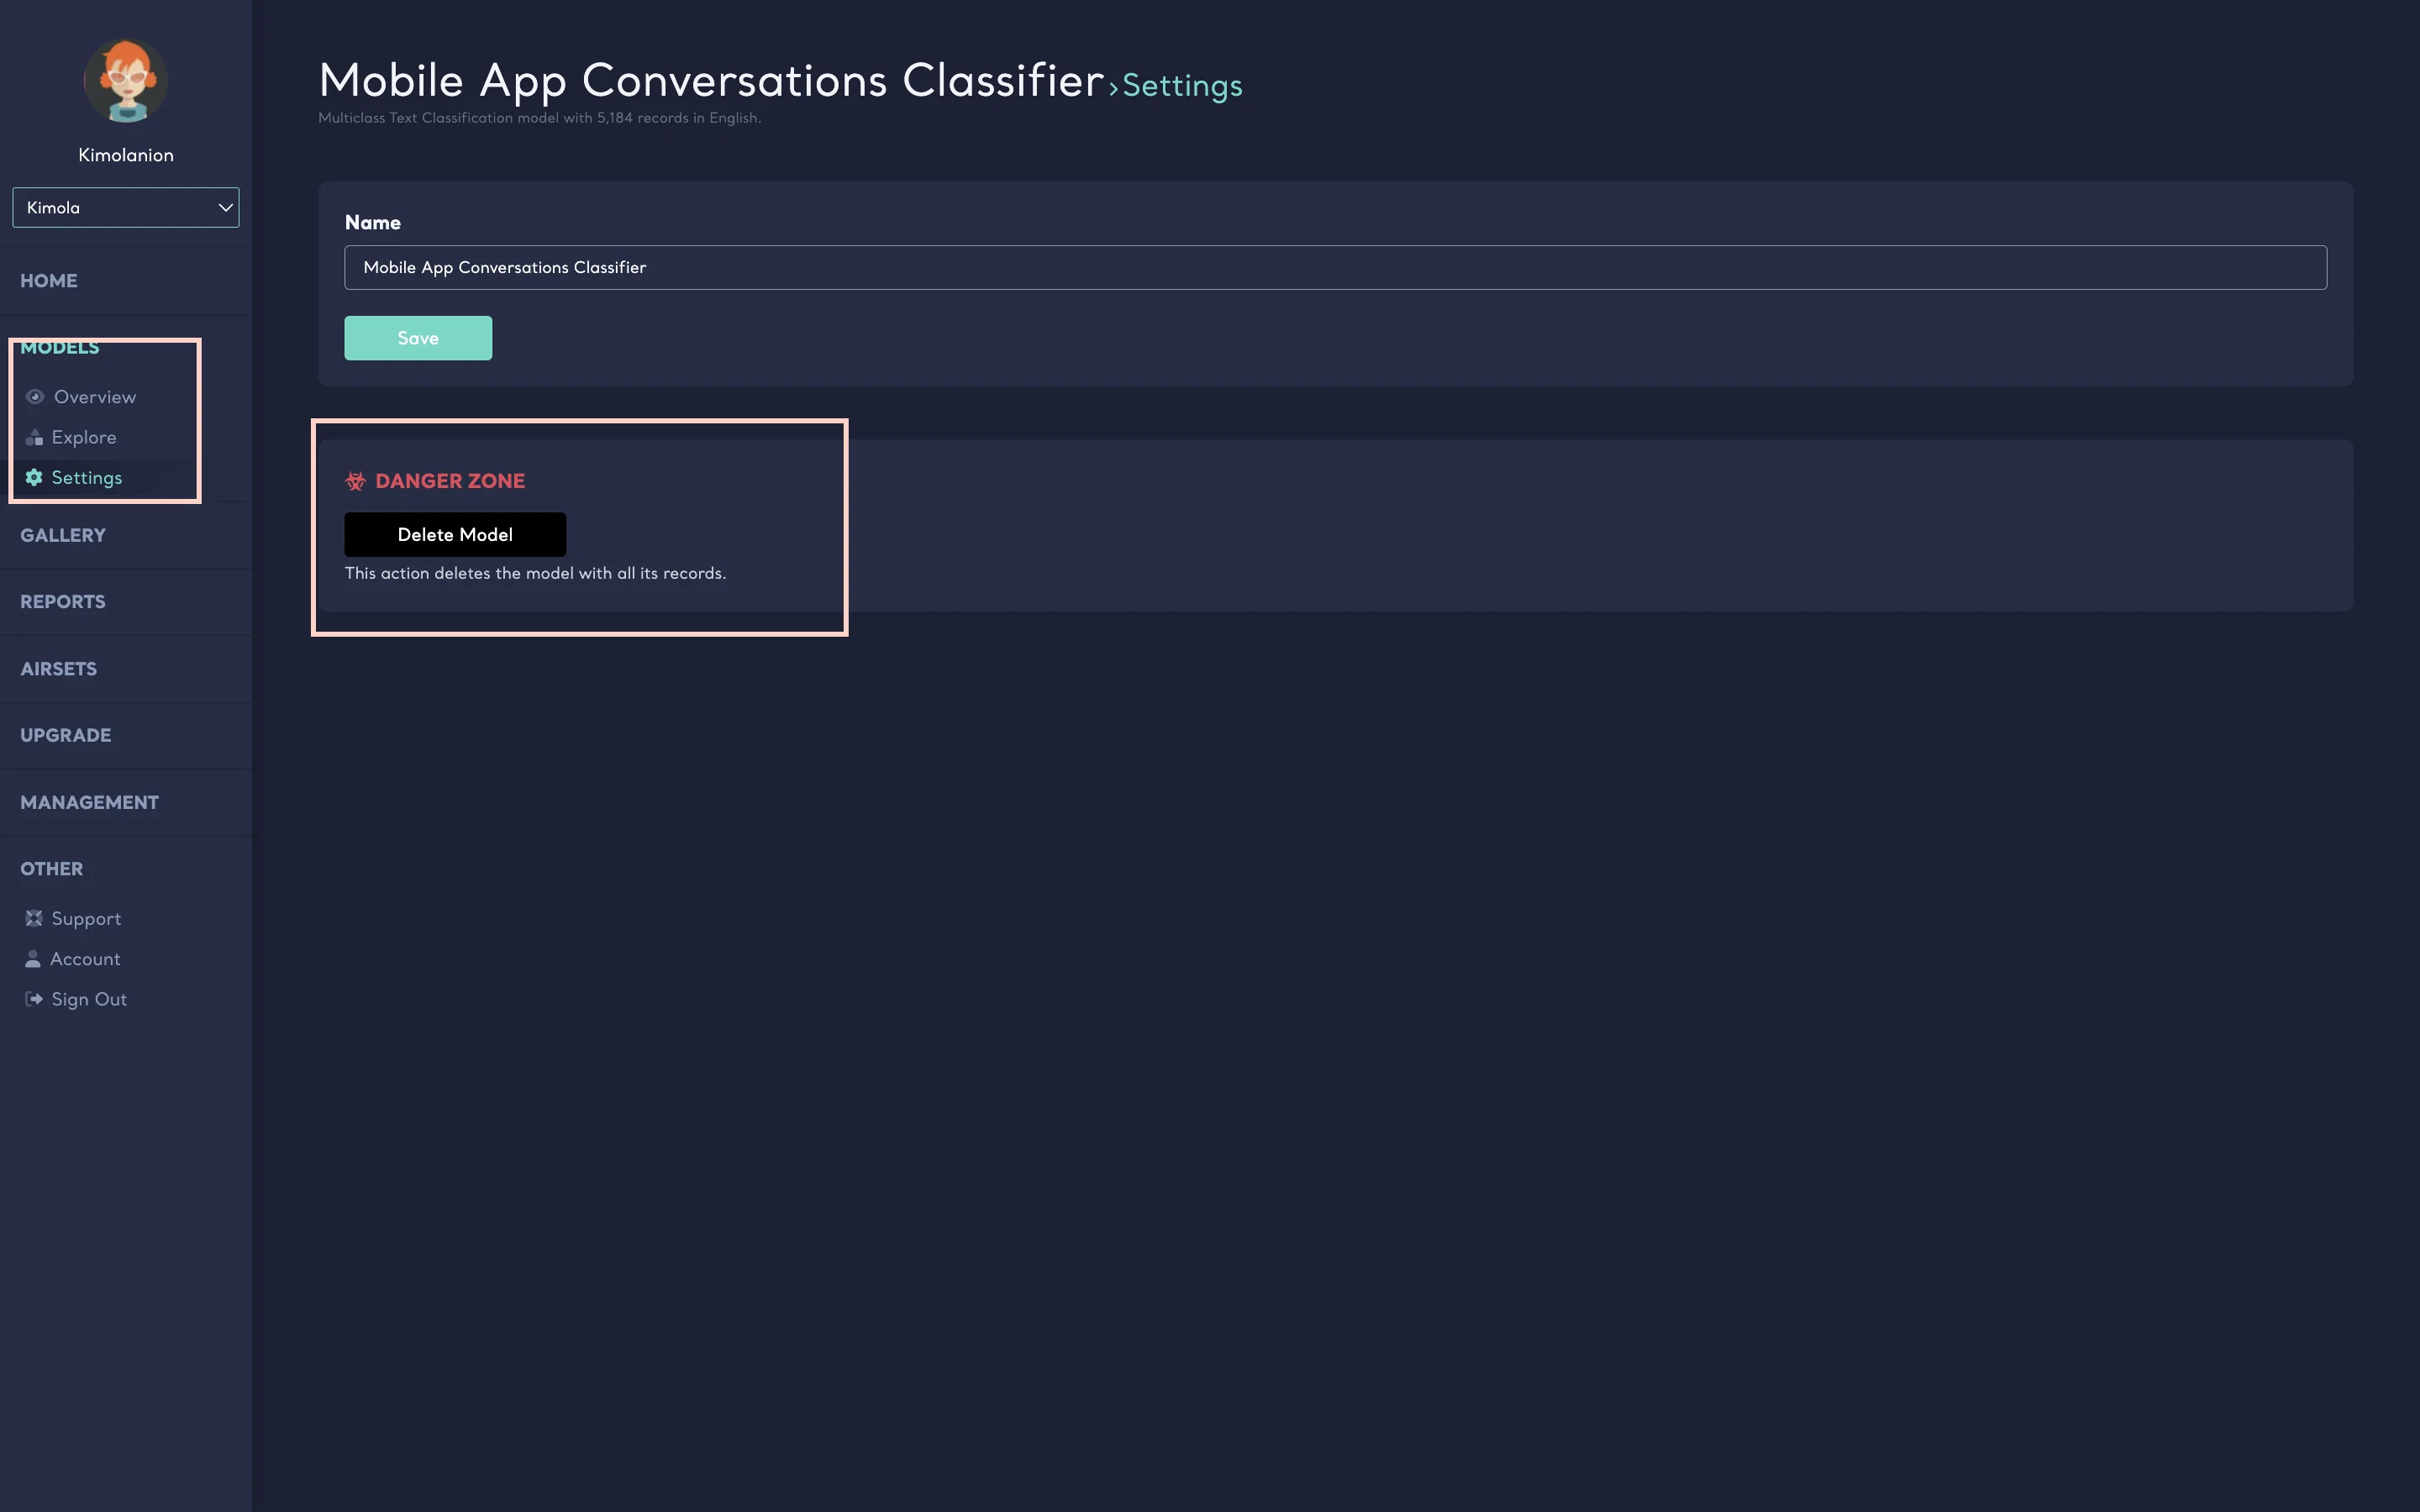Click the Delete Model button
This screenshot has height=1512, width=2420.
(455, 535)
